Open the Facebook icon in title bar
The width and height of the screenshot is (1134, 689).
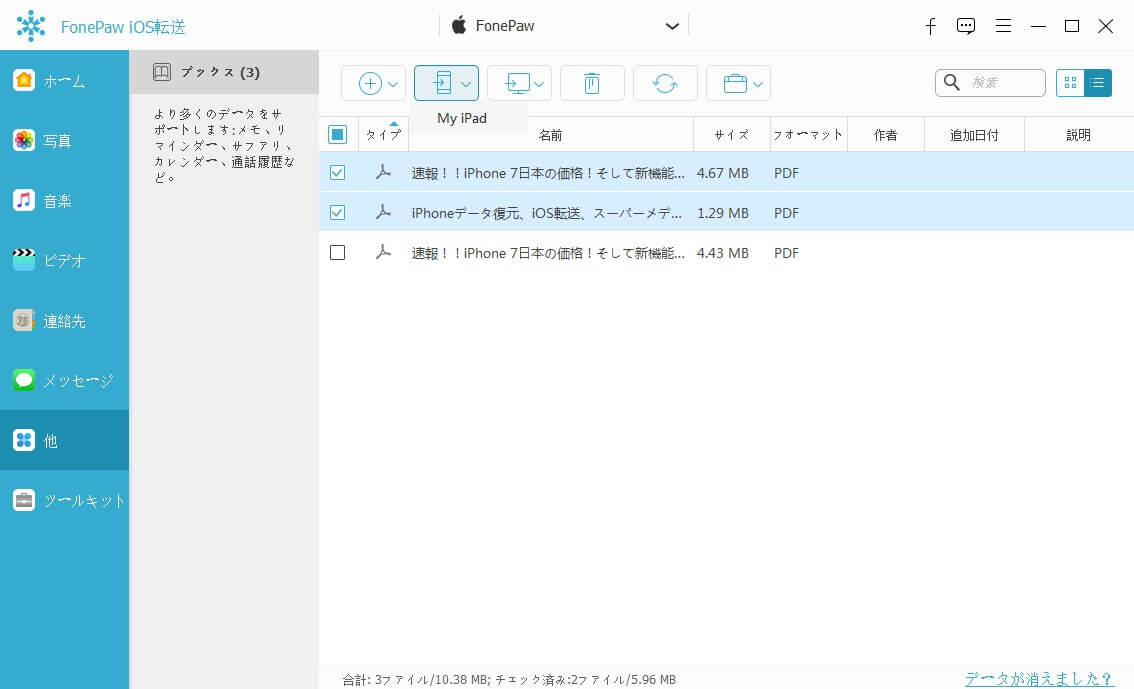coord(930,27)
